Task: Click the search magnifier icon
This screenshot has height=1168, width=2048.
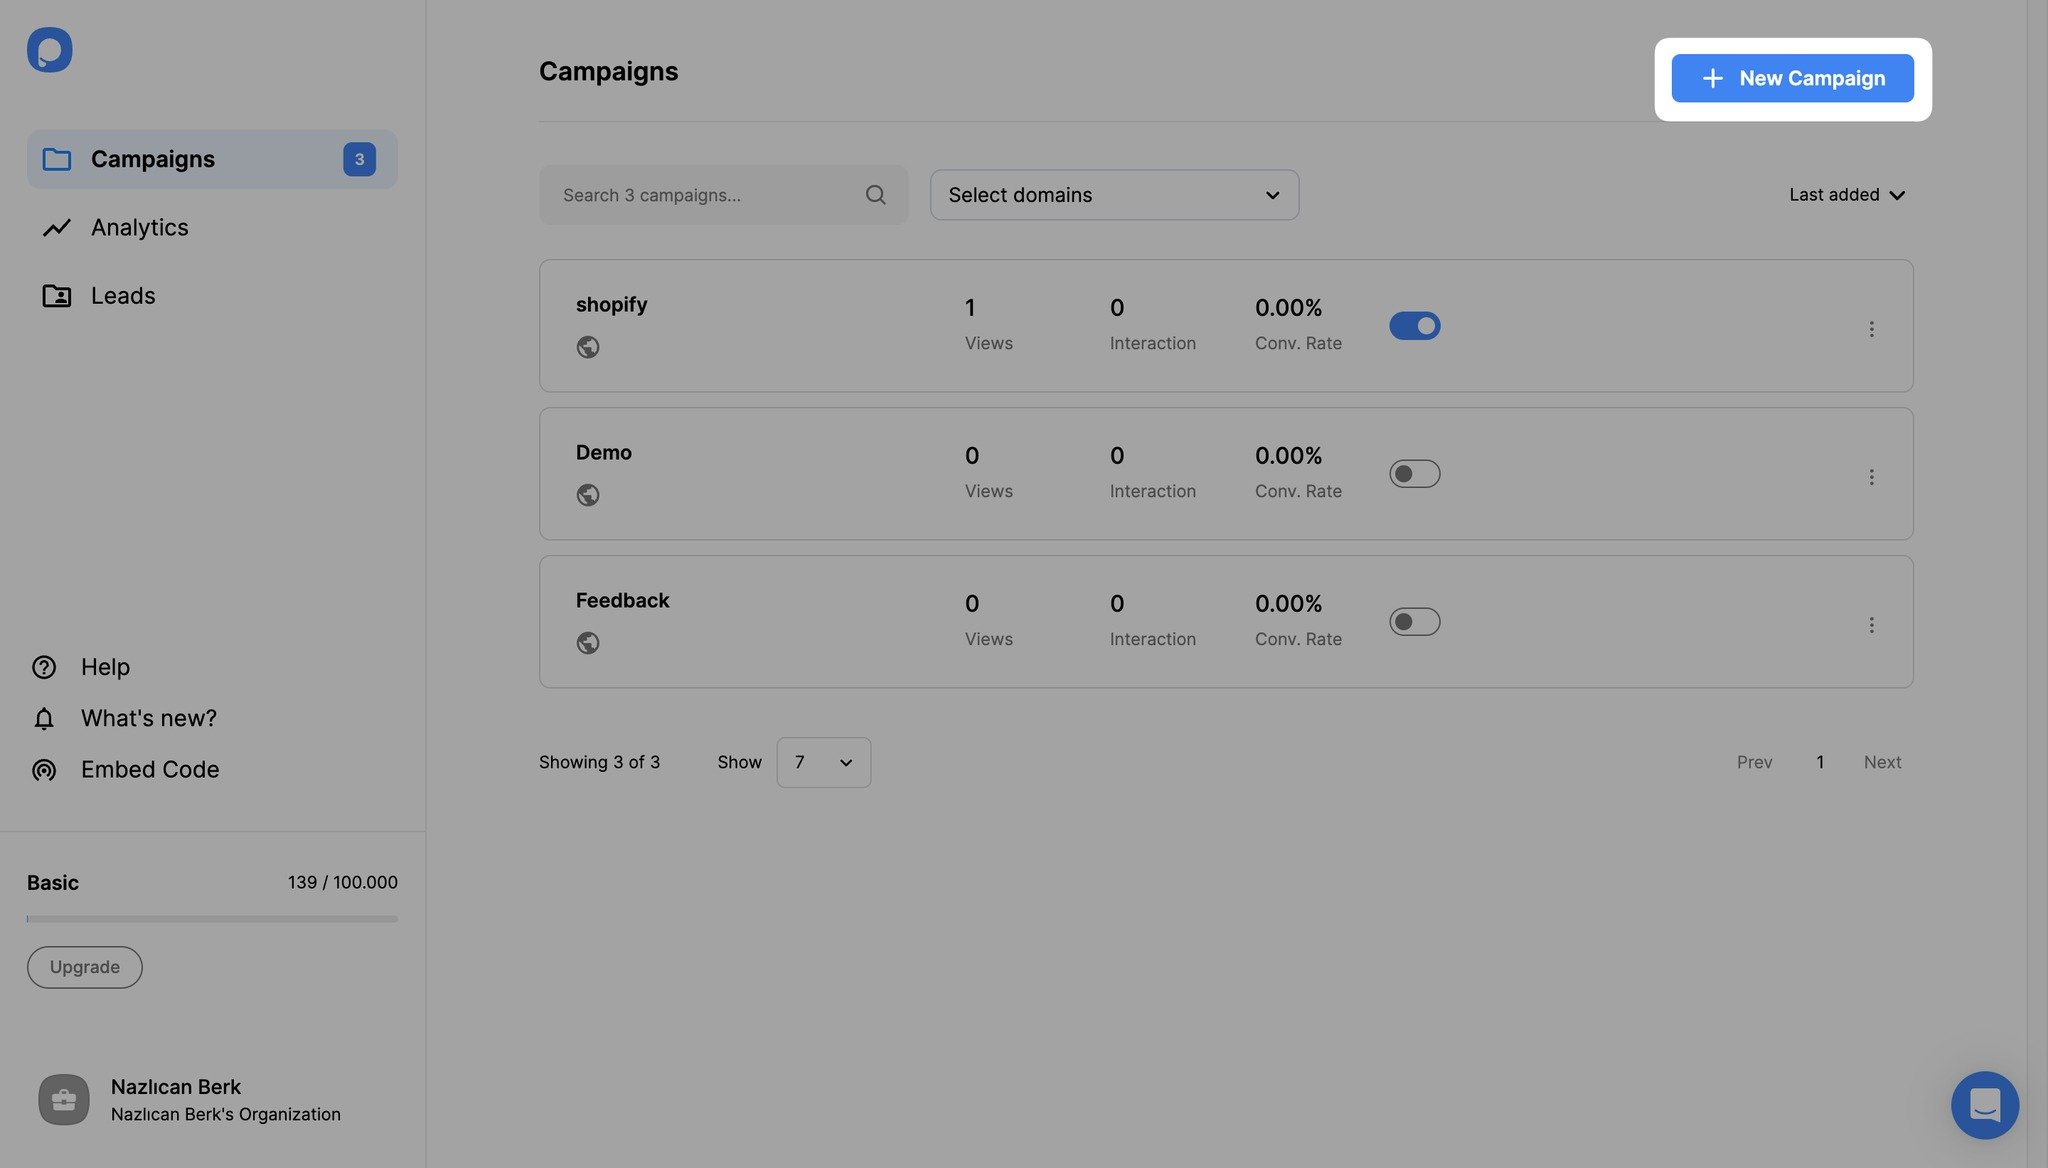Action: [x=876, y=195]
